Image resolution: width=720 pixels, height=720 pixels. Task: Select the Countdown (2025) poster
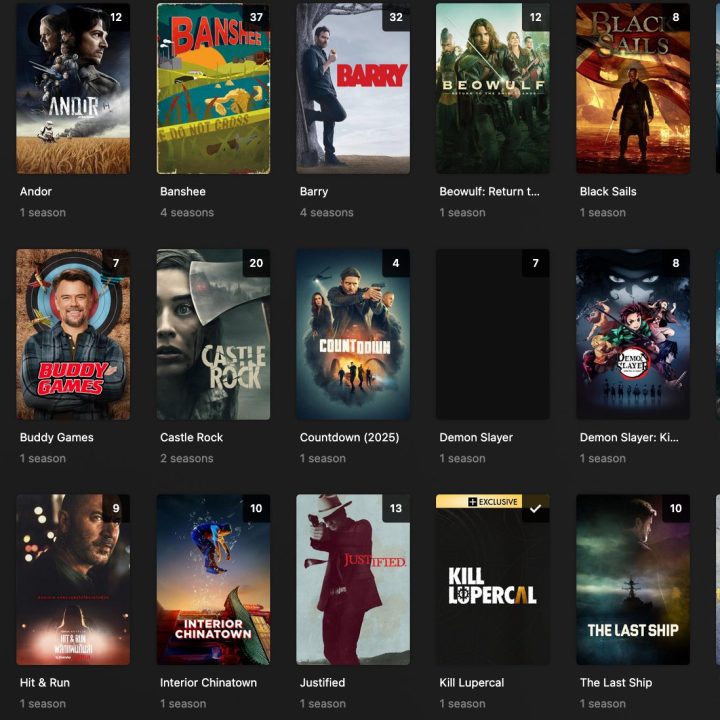[353, 334]
